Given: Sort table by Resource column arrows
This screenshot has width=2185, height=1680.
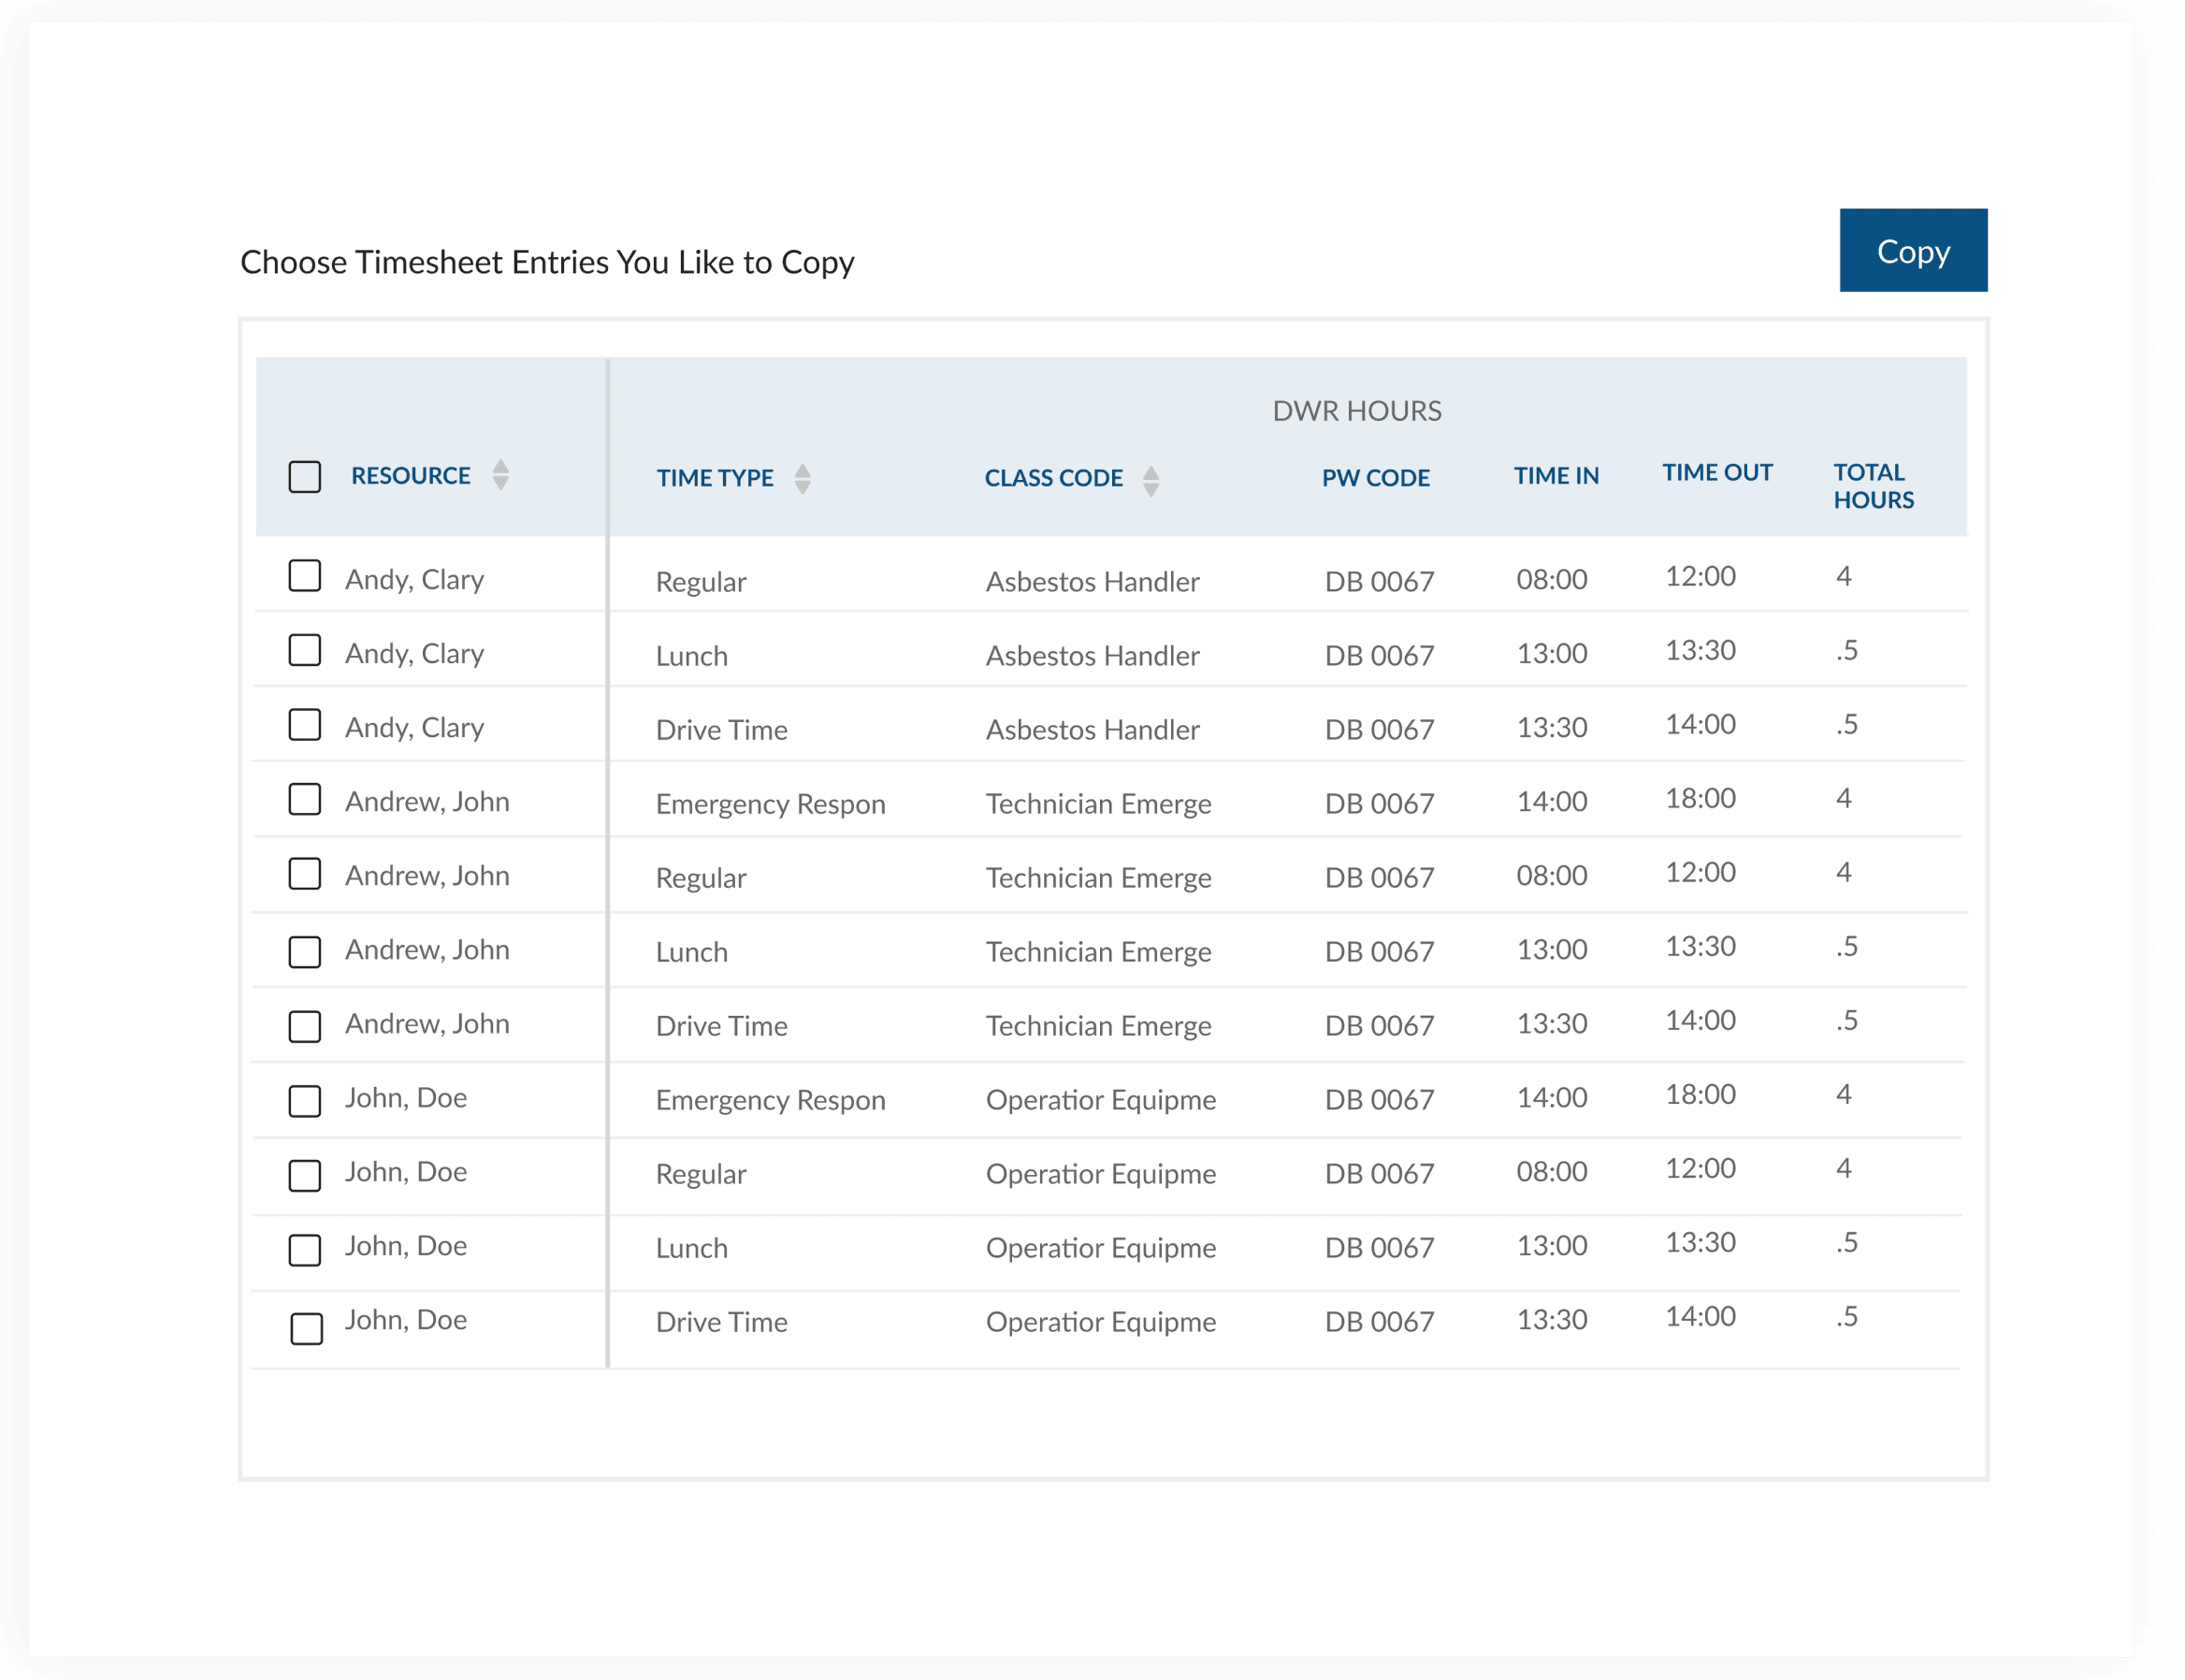Looking at the screenshot, I should coord(500,475).
